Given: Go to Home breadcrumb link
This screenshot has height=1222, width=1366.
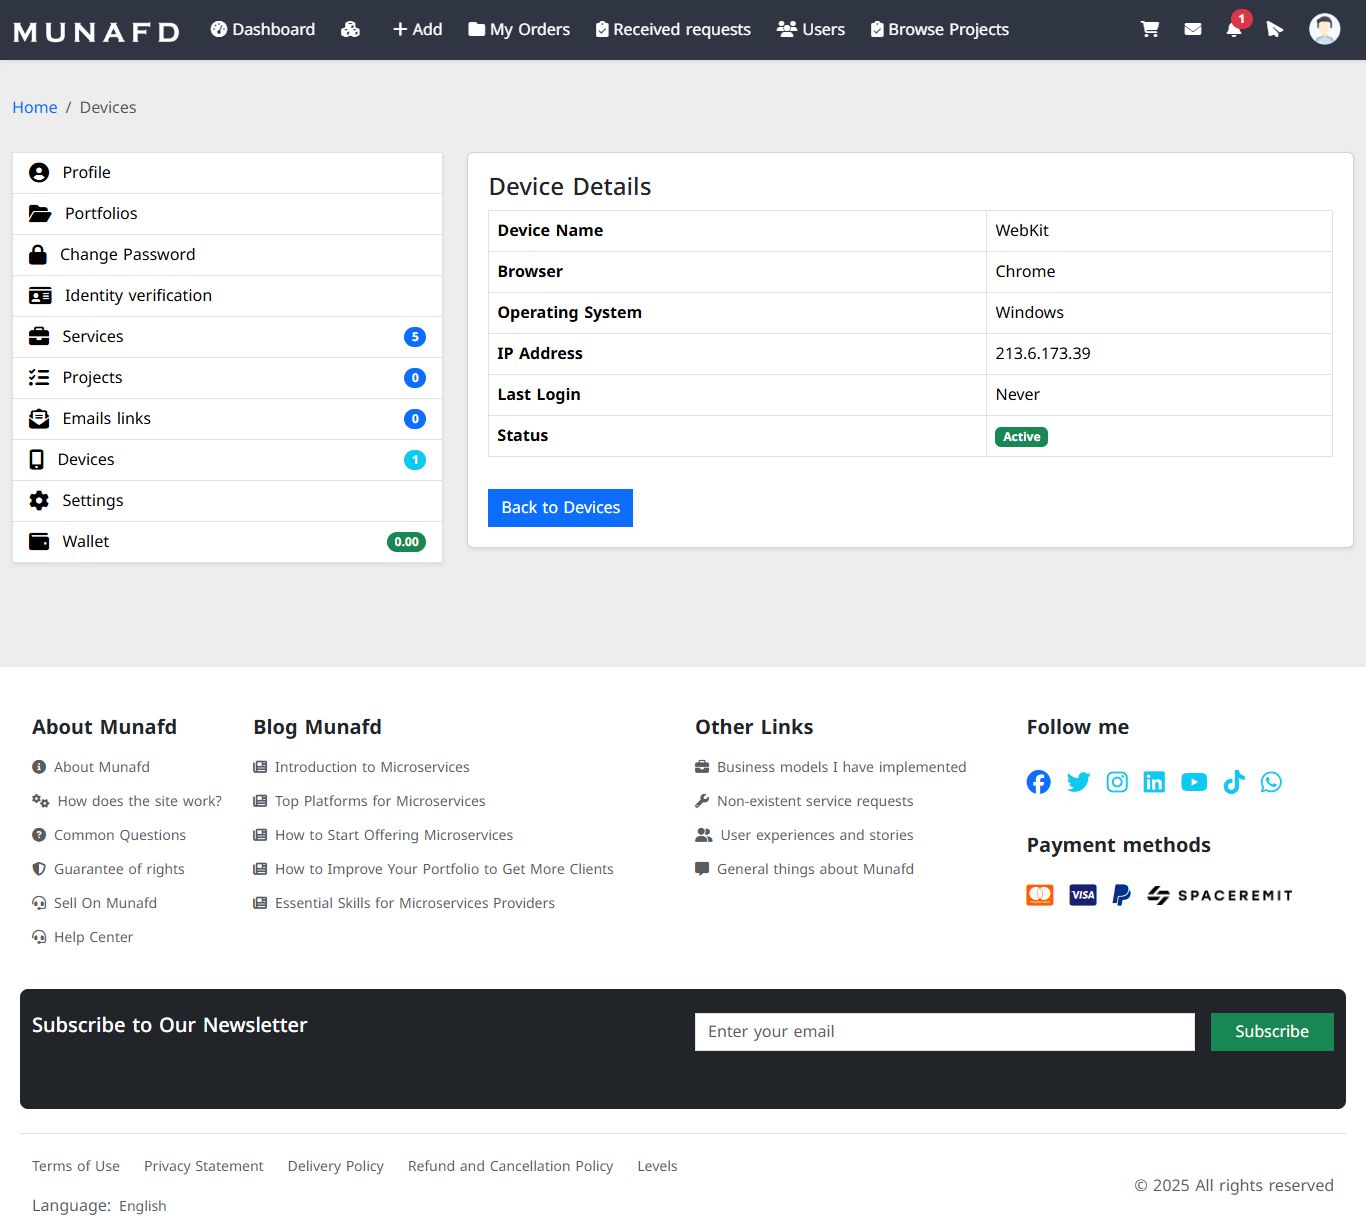Looking at the screenshot, I should pos(35,107).
